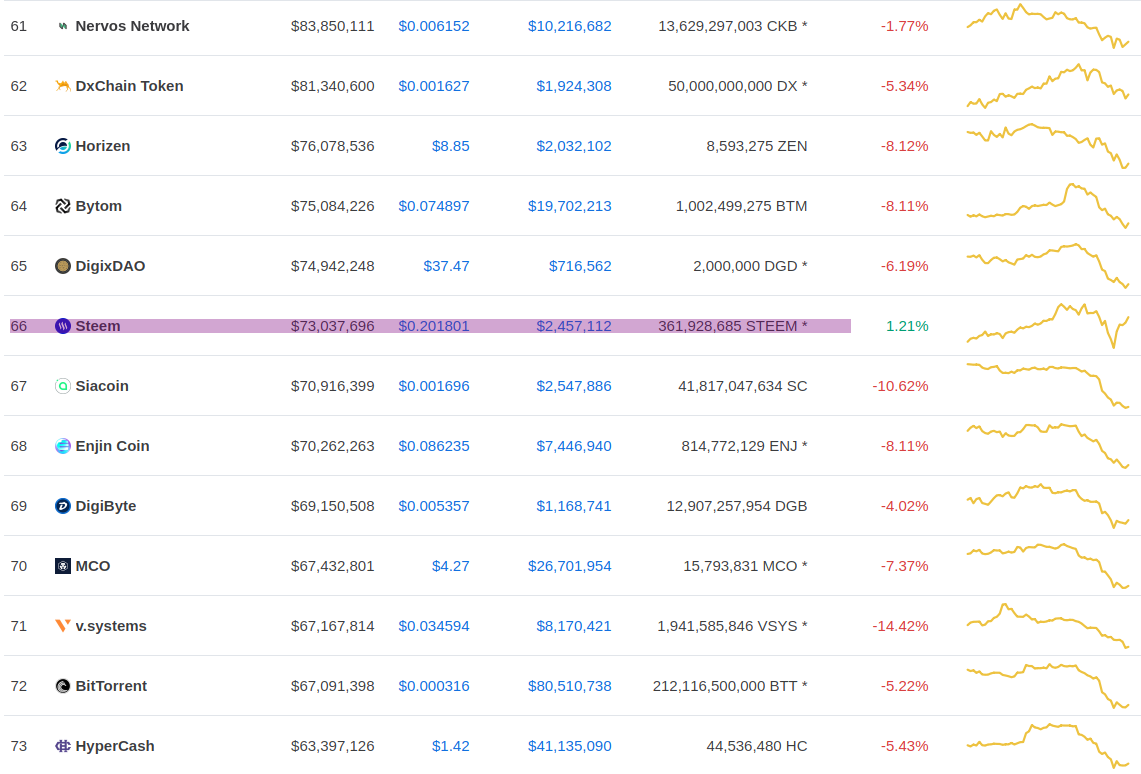Click the Steem price $0.201801
This screenshot has width=1141, height=774.
tap(433, 326)
